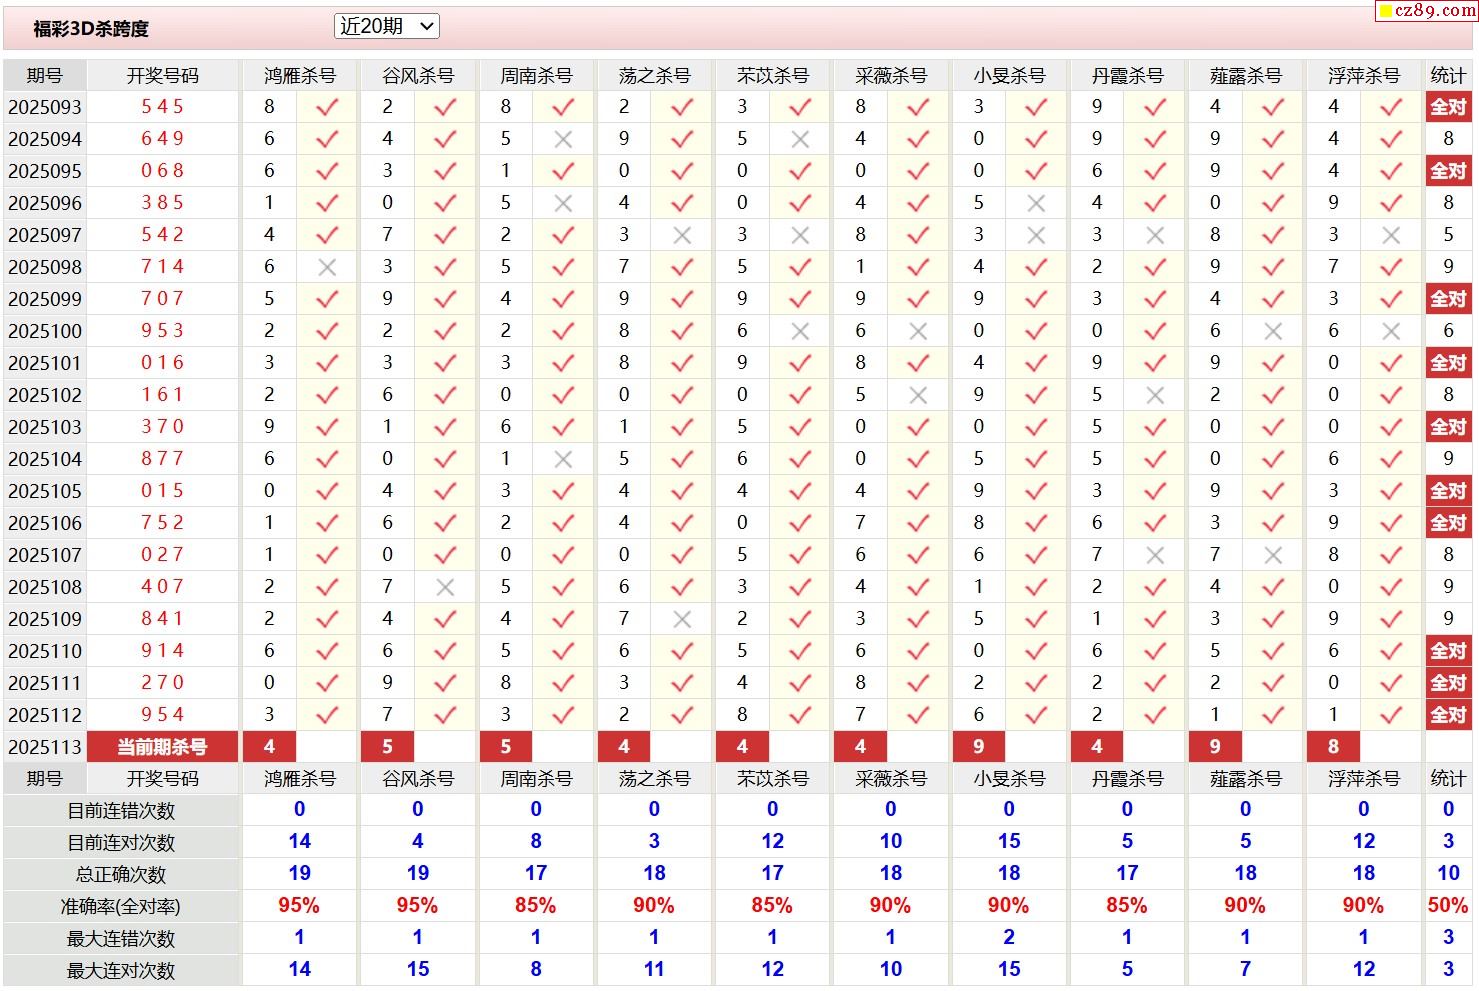Click the X mark for 采薇杀号 in row 2025100
This screenshot has height=991, width=1479.
[918, 331]
